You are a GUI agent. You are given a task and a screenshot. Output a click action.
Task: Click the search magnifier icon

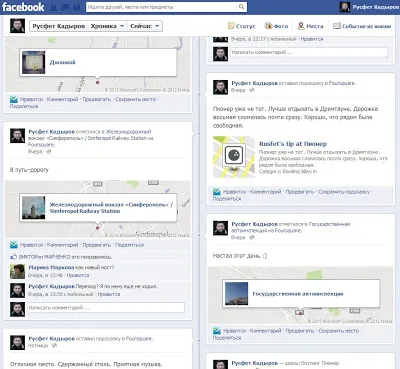pos(241,7)
